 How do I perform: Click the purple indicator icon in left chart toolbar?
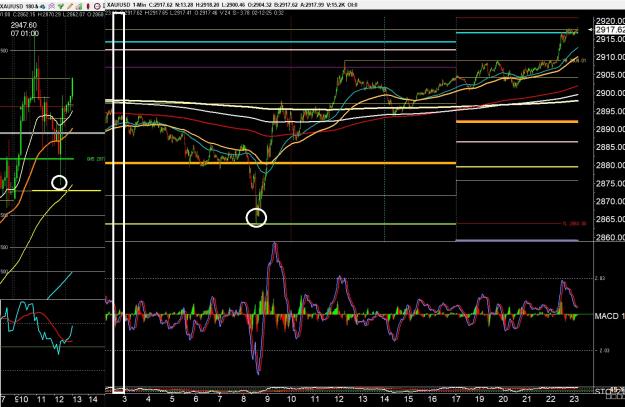(x=51, y=6)
